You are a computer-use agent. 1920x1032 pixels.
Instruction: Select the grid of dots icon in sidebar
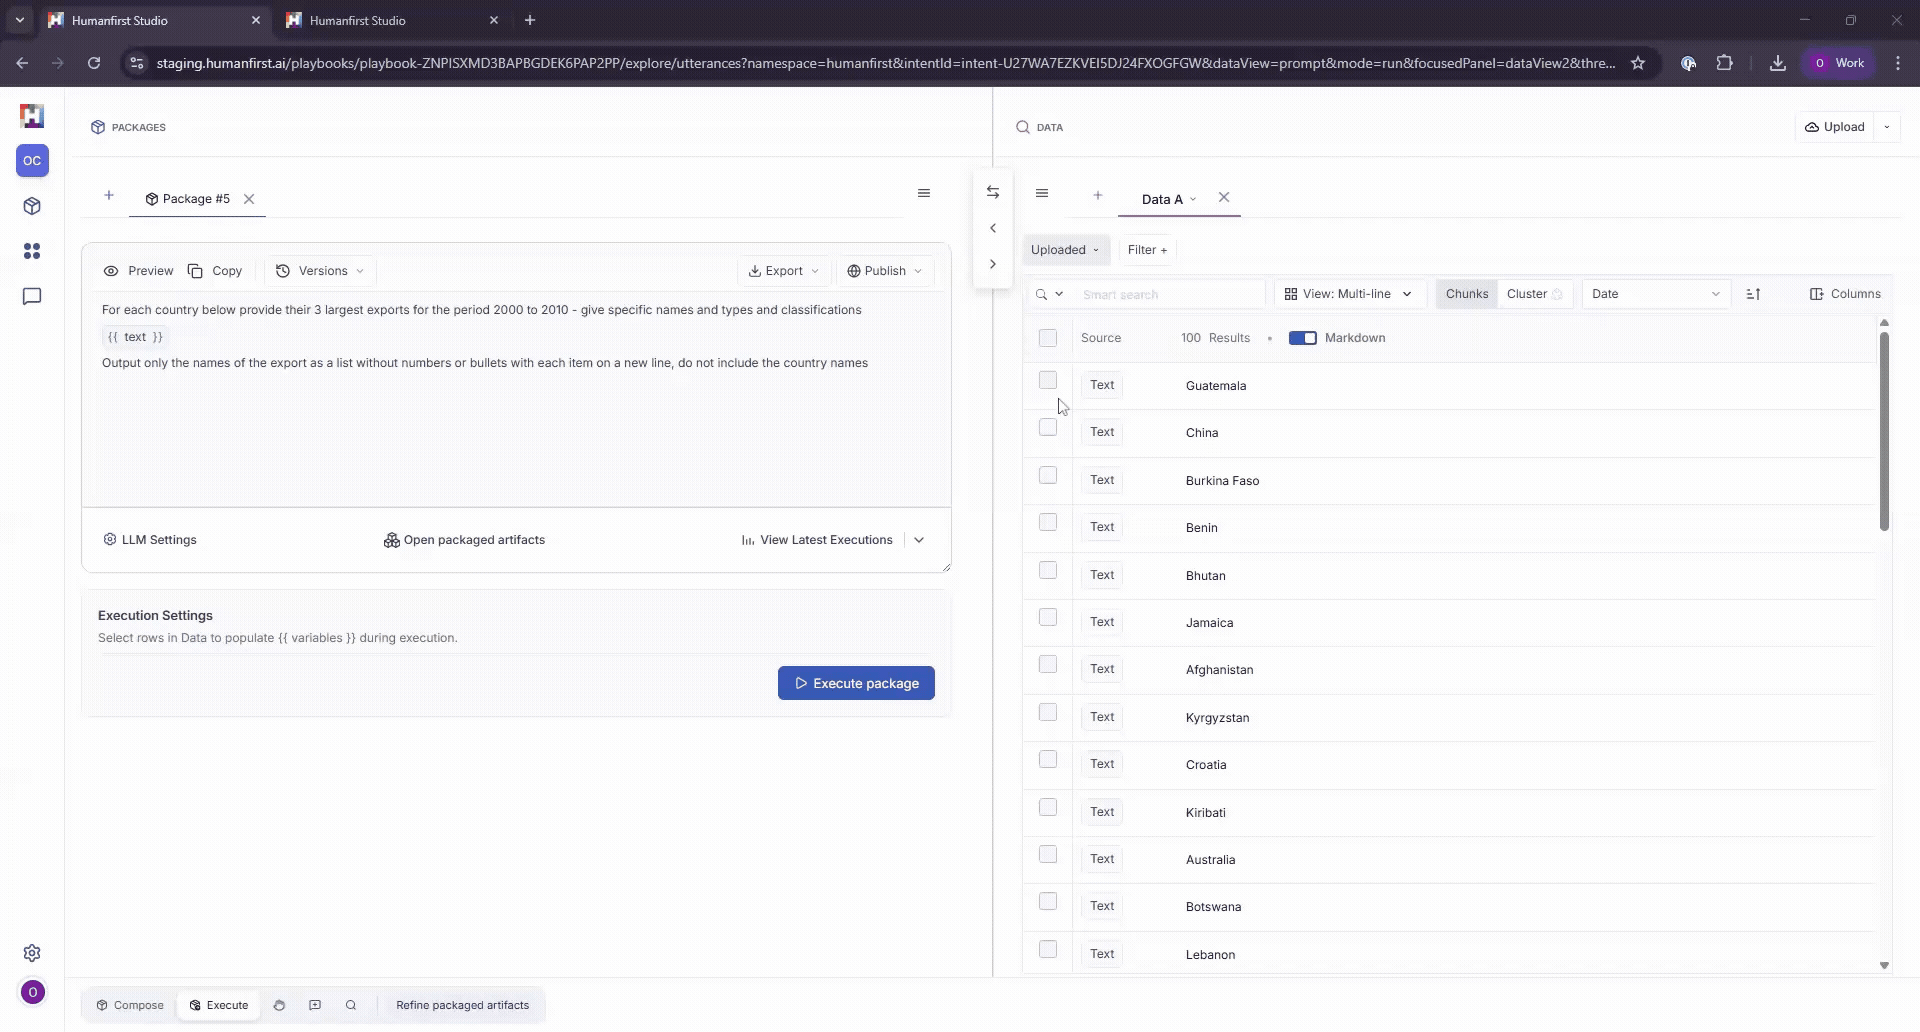32,251
